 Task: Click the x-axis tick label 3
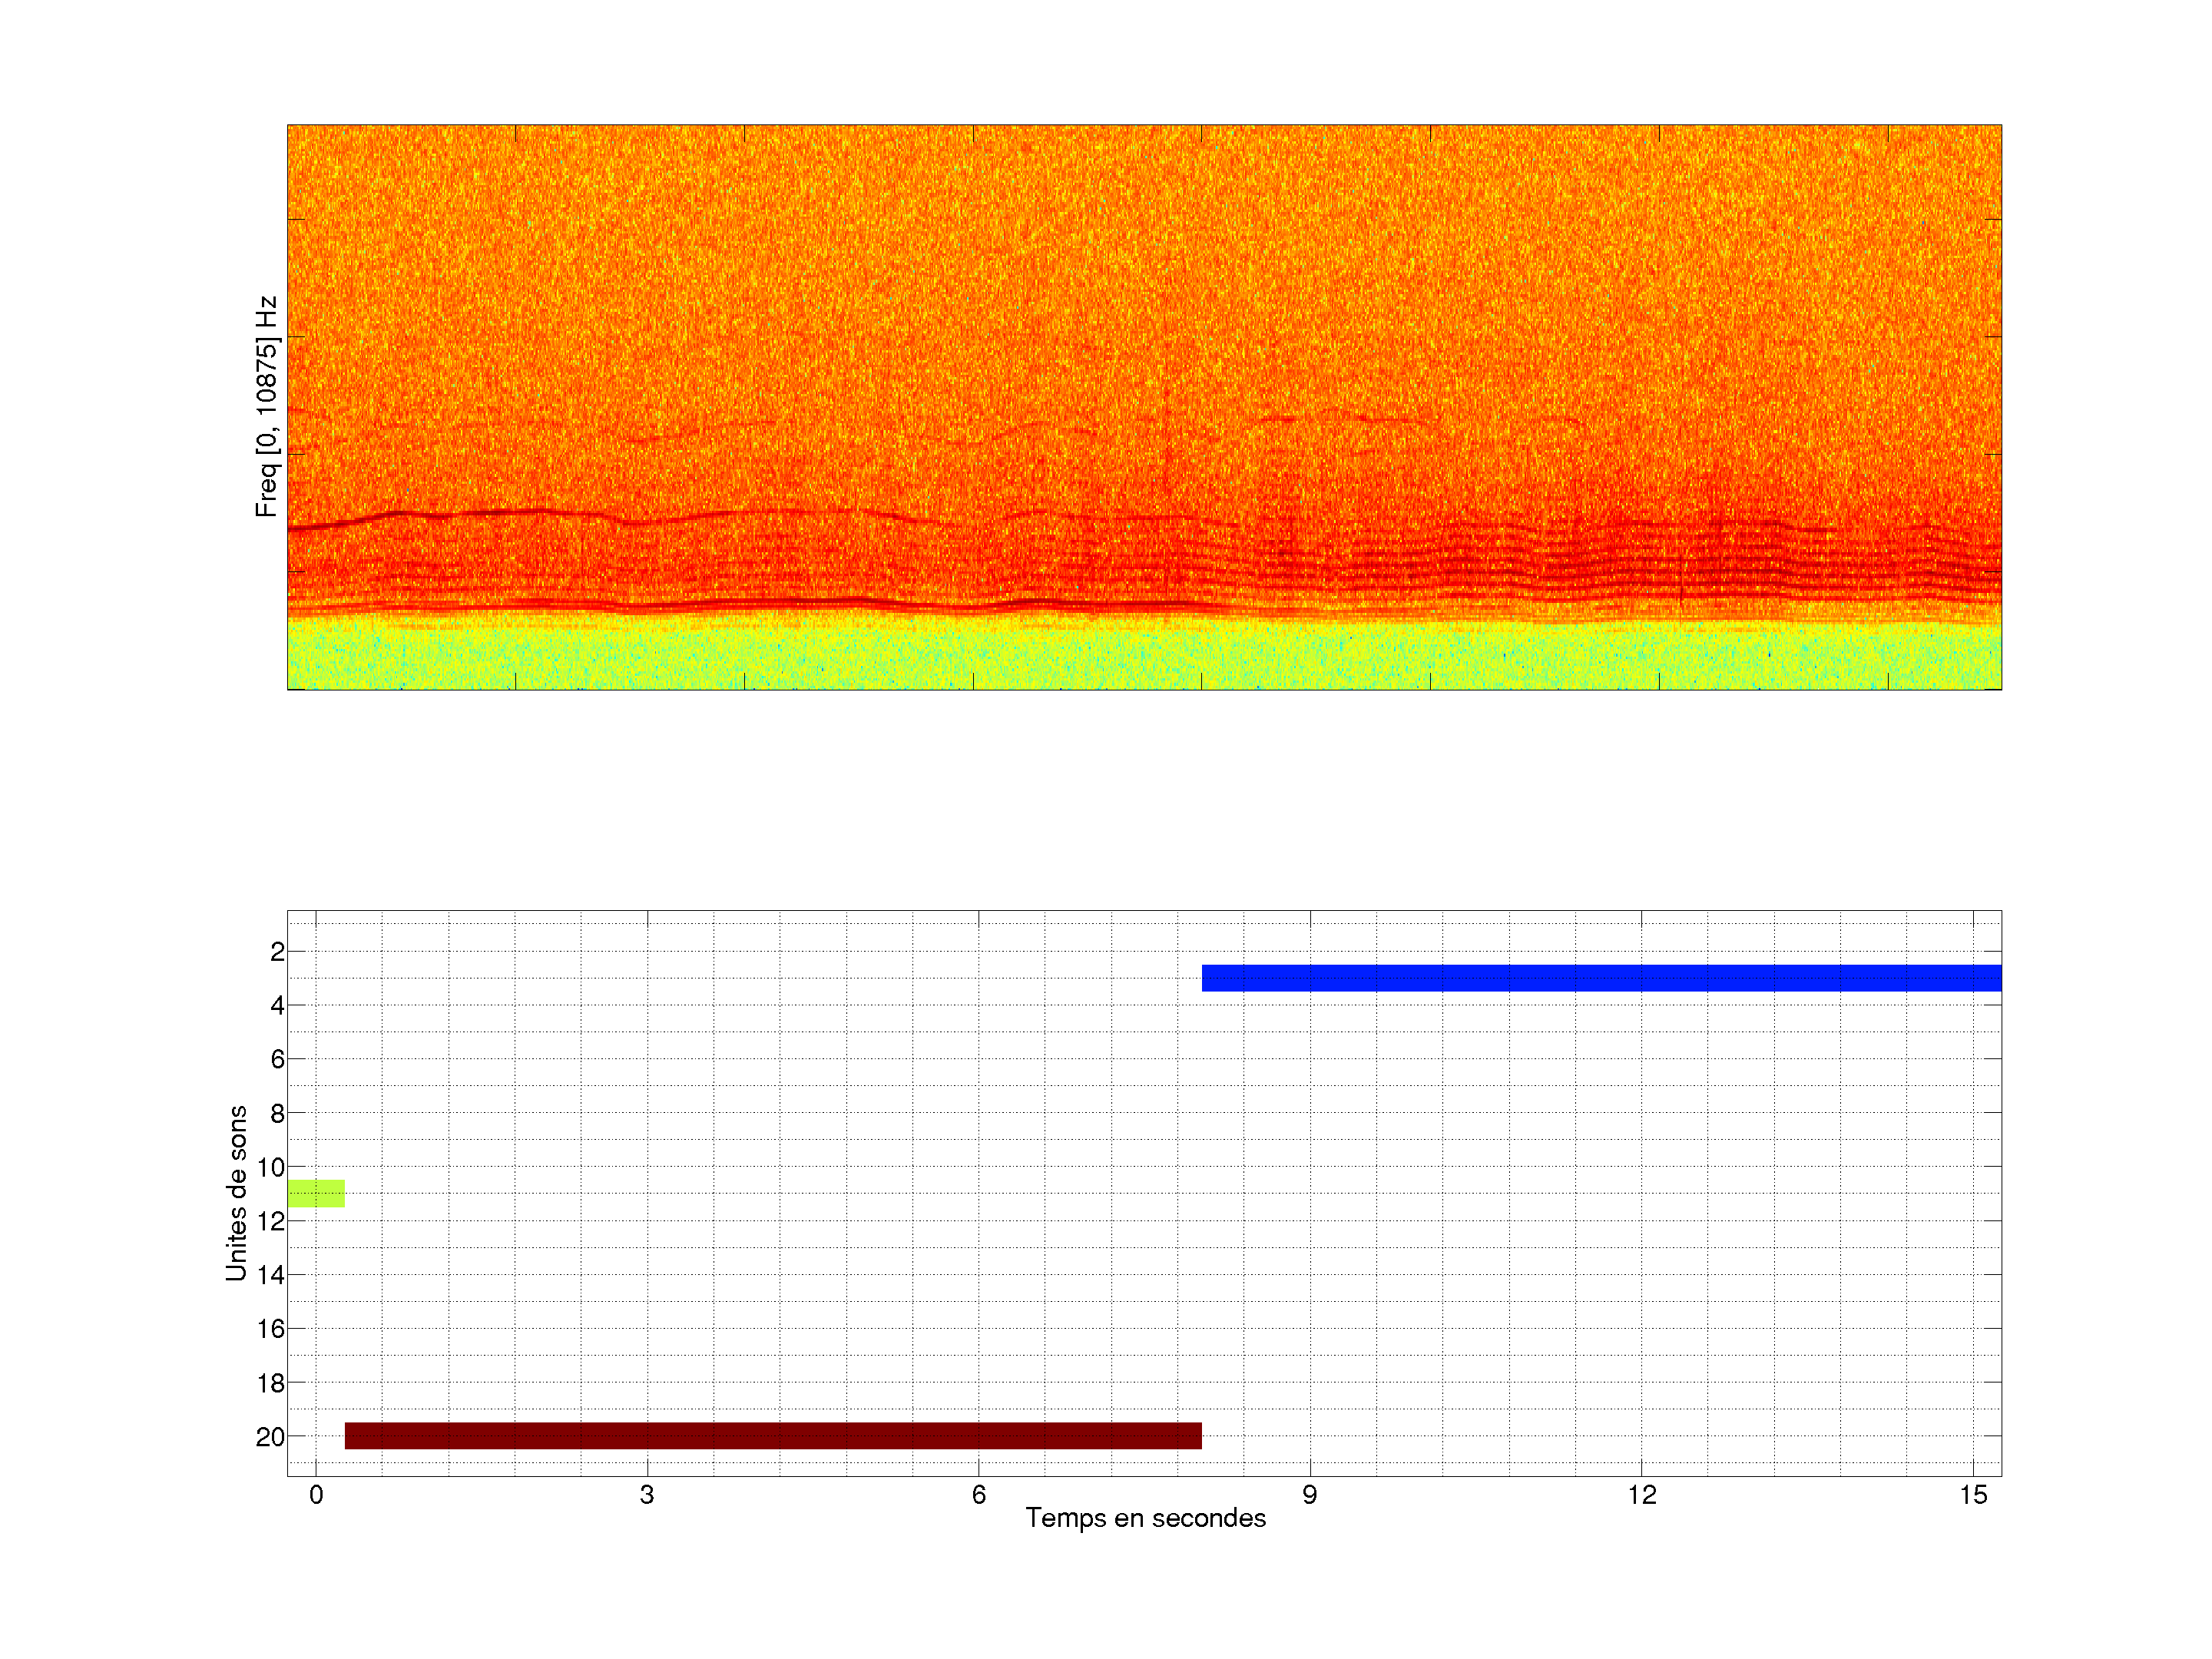pyautogui.click(x=647, y=1495)
